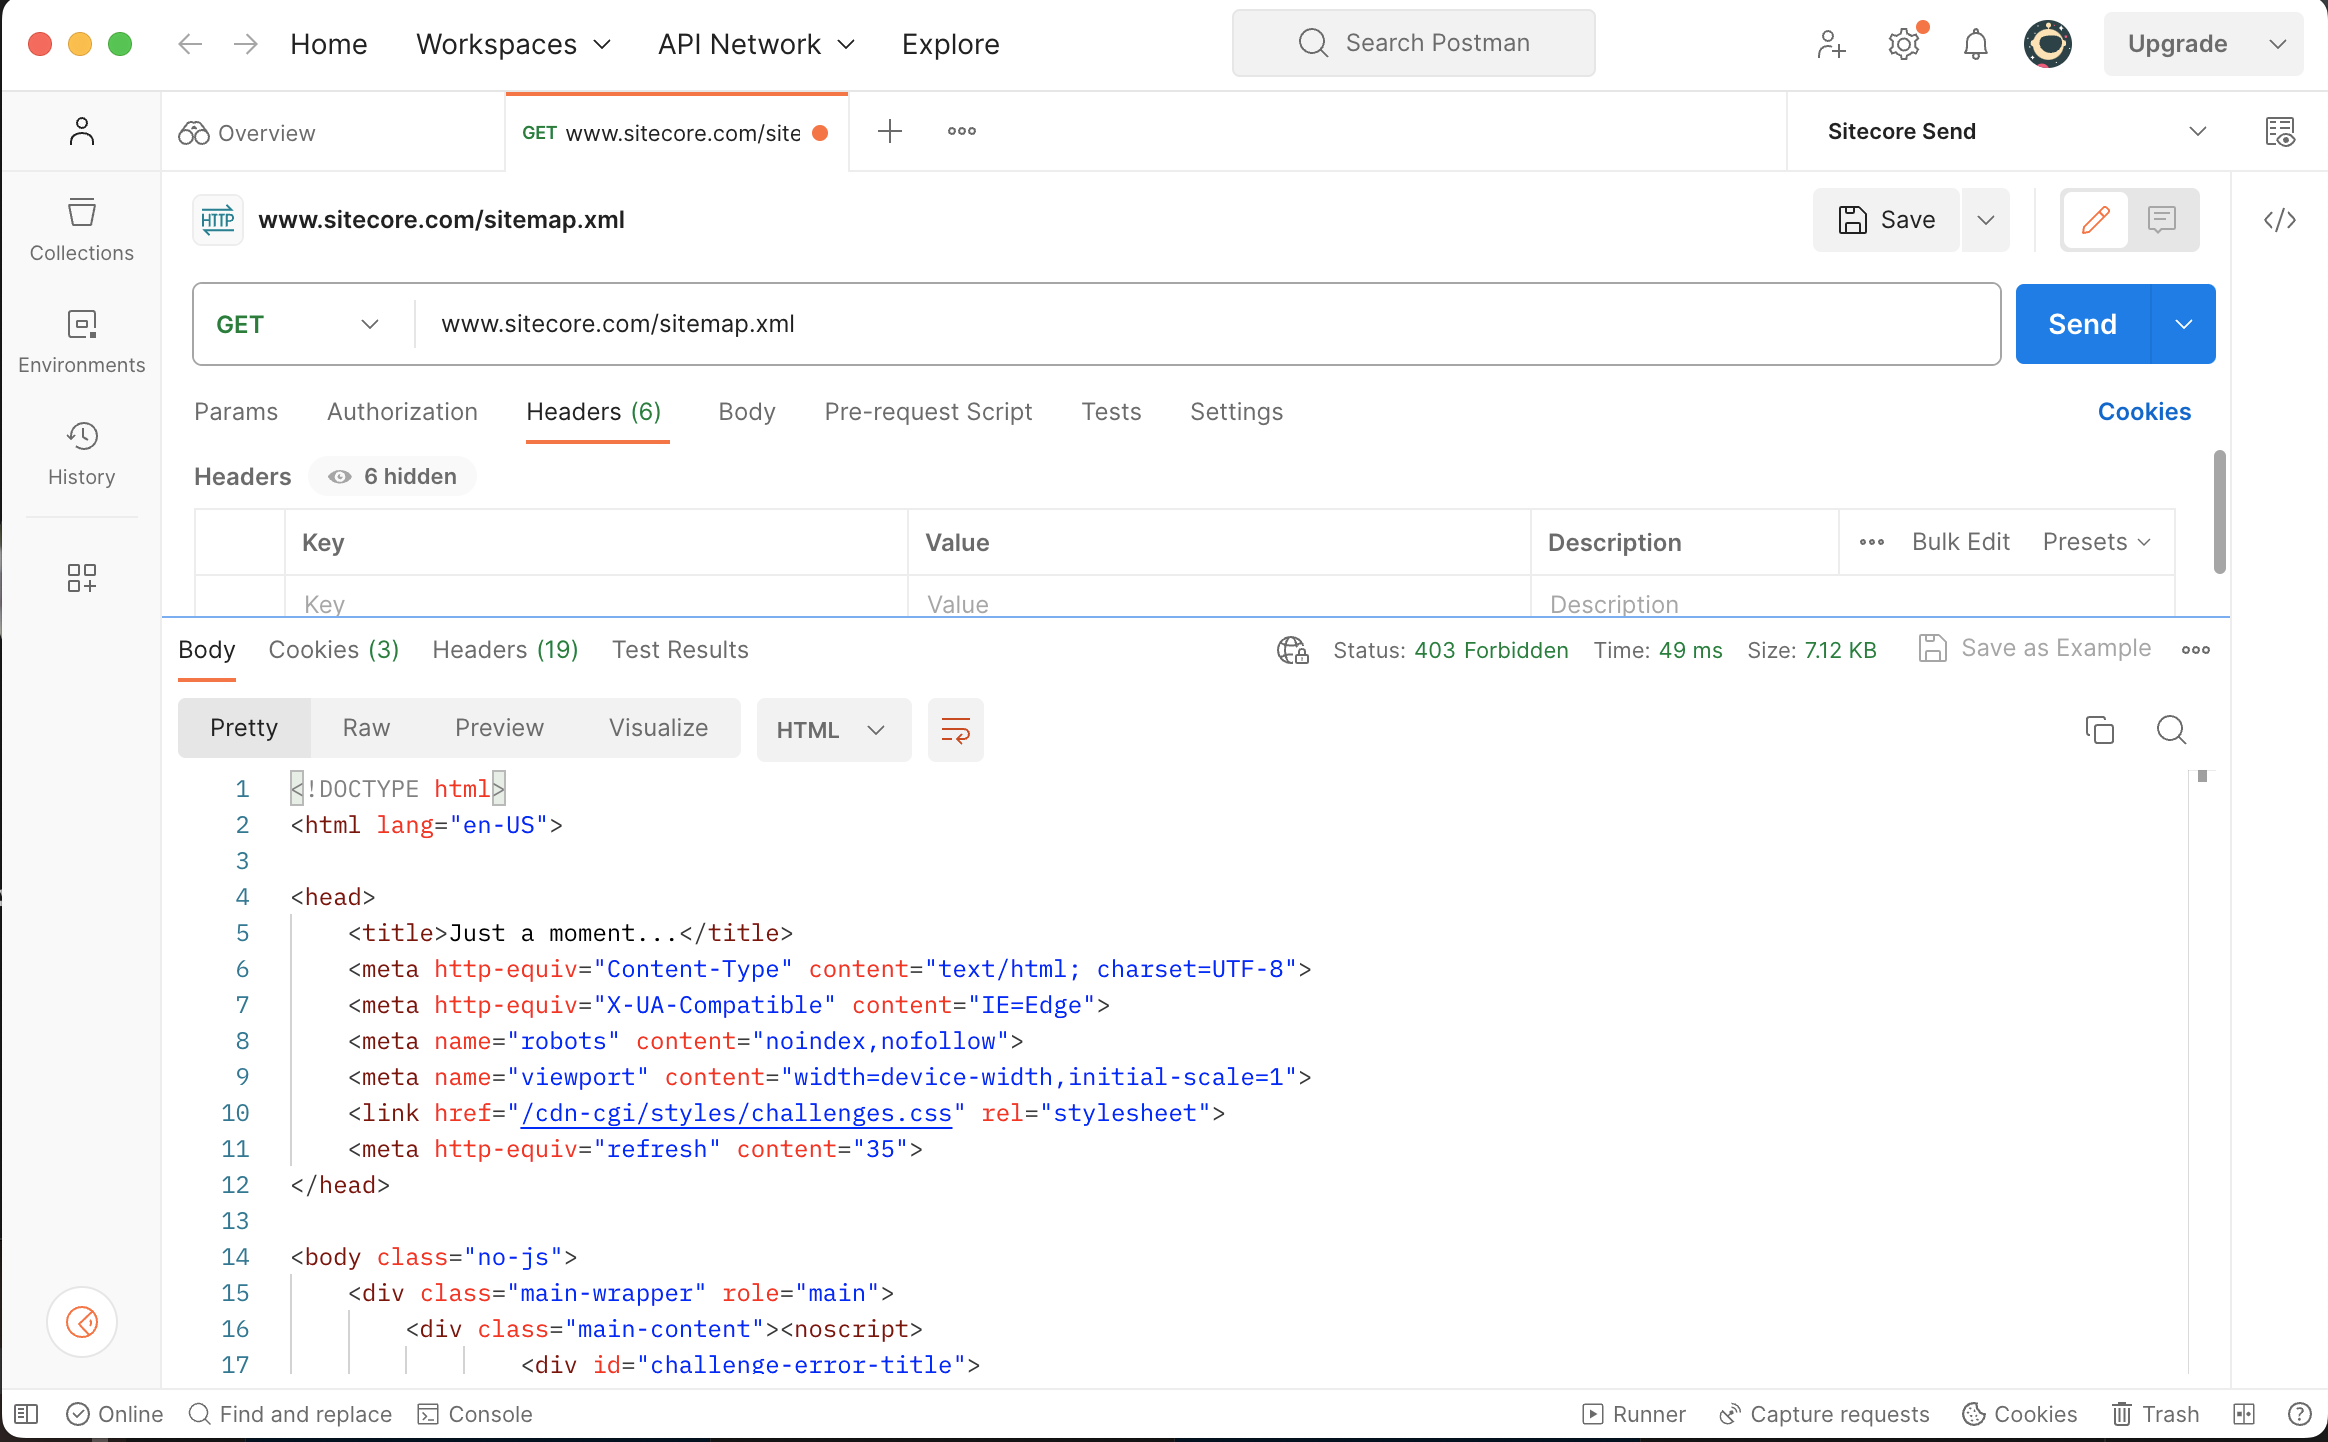Screen dimensions: 2328x1442
Task: Open the user avatar menu
Action: pos(2048,44)
